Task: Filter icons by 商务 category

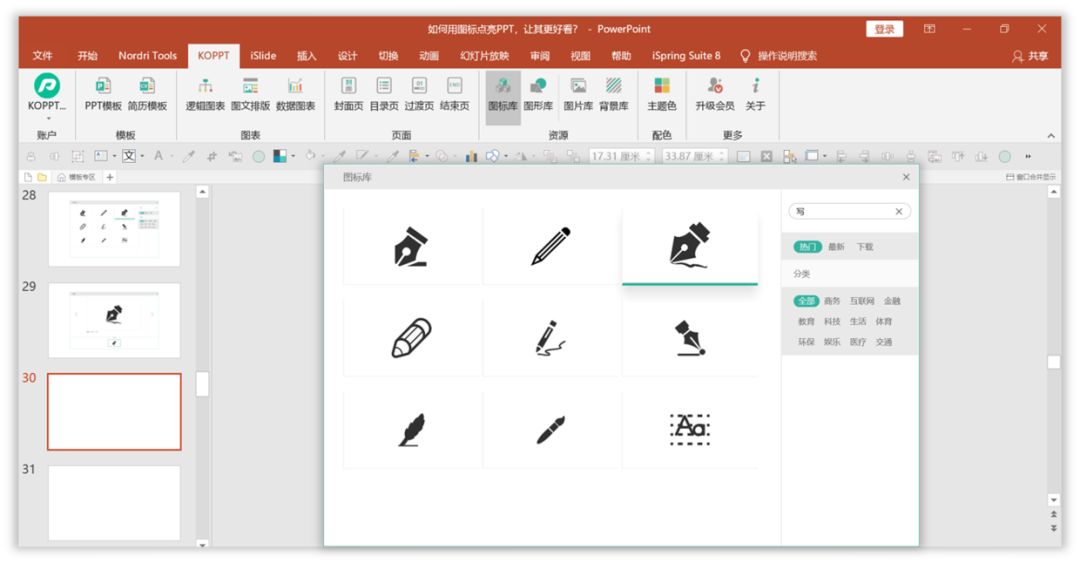Action: 832,301
